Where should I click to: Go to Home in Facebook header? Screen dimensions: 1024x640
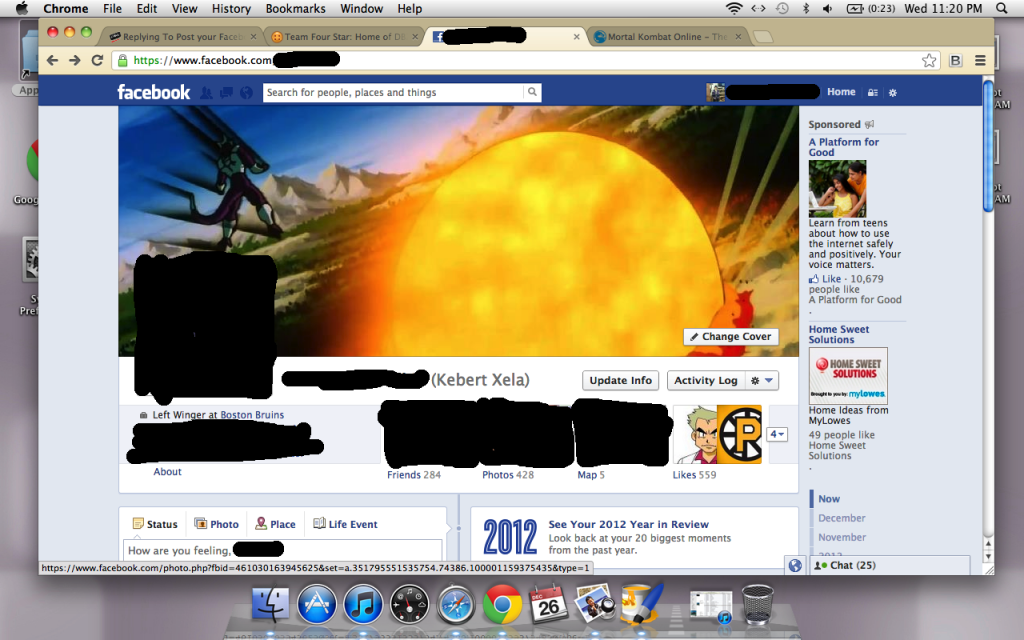[x=841, y=92]
